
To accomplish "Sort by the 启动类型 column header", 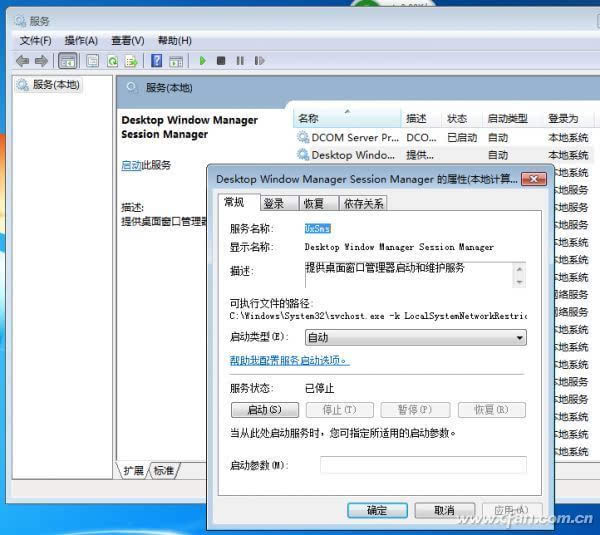I will (x=513, y=118).
